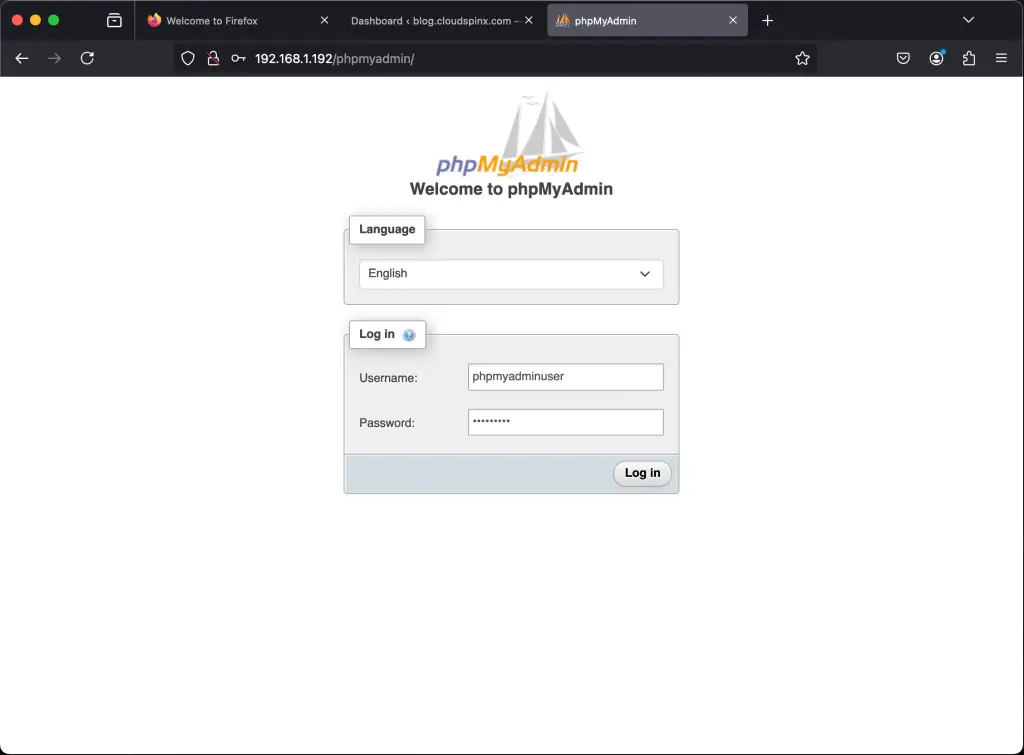
Task: Click the Firefox View icon
Action: point(115,20)
